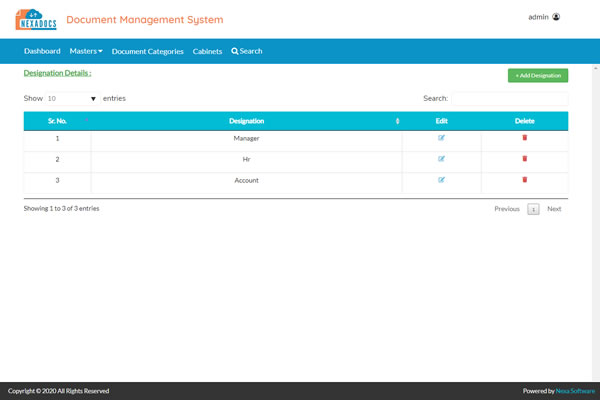Sort table by Sr. No. column
This screenshot has height=400, width=600.
click(57, 121)
